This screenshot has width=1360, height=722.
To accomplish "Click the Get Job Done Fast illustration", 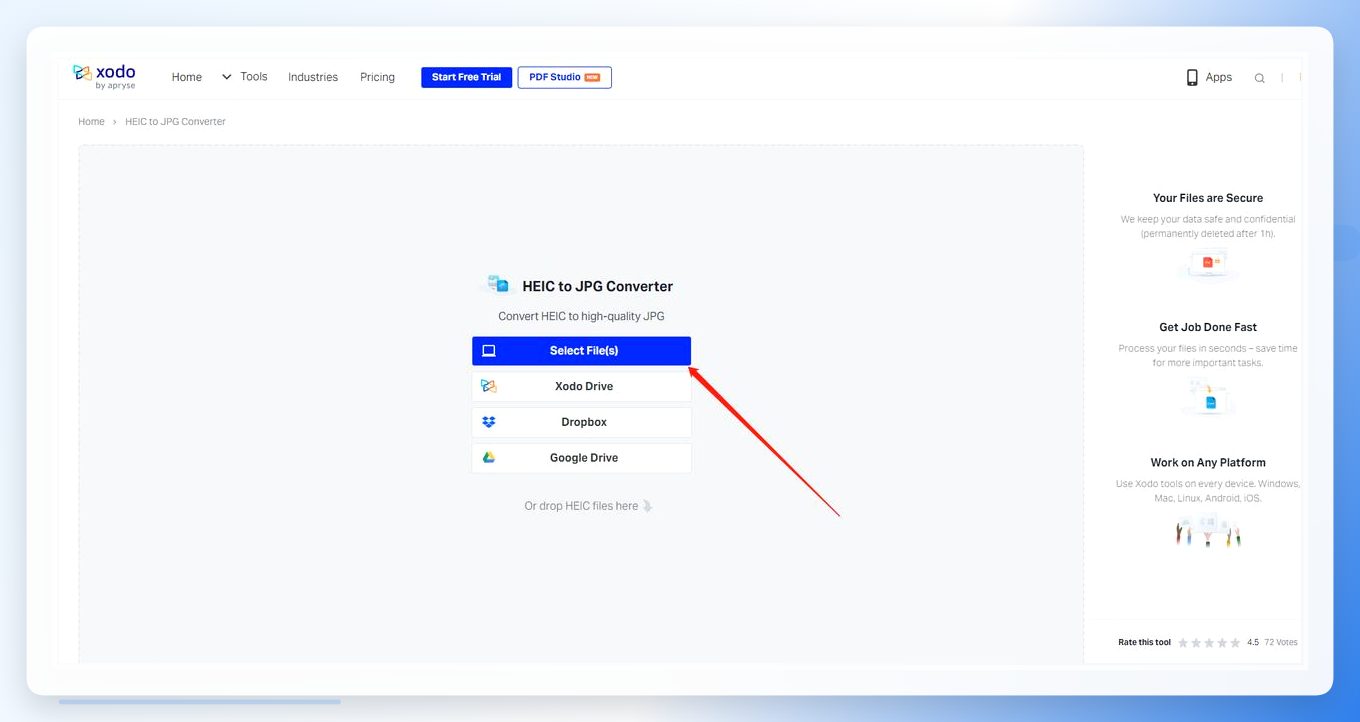I will click(x=1208, y=397).
